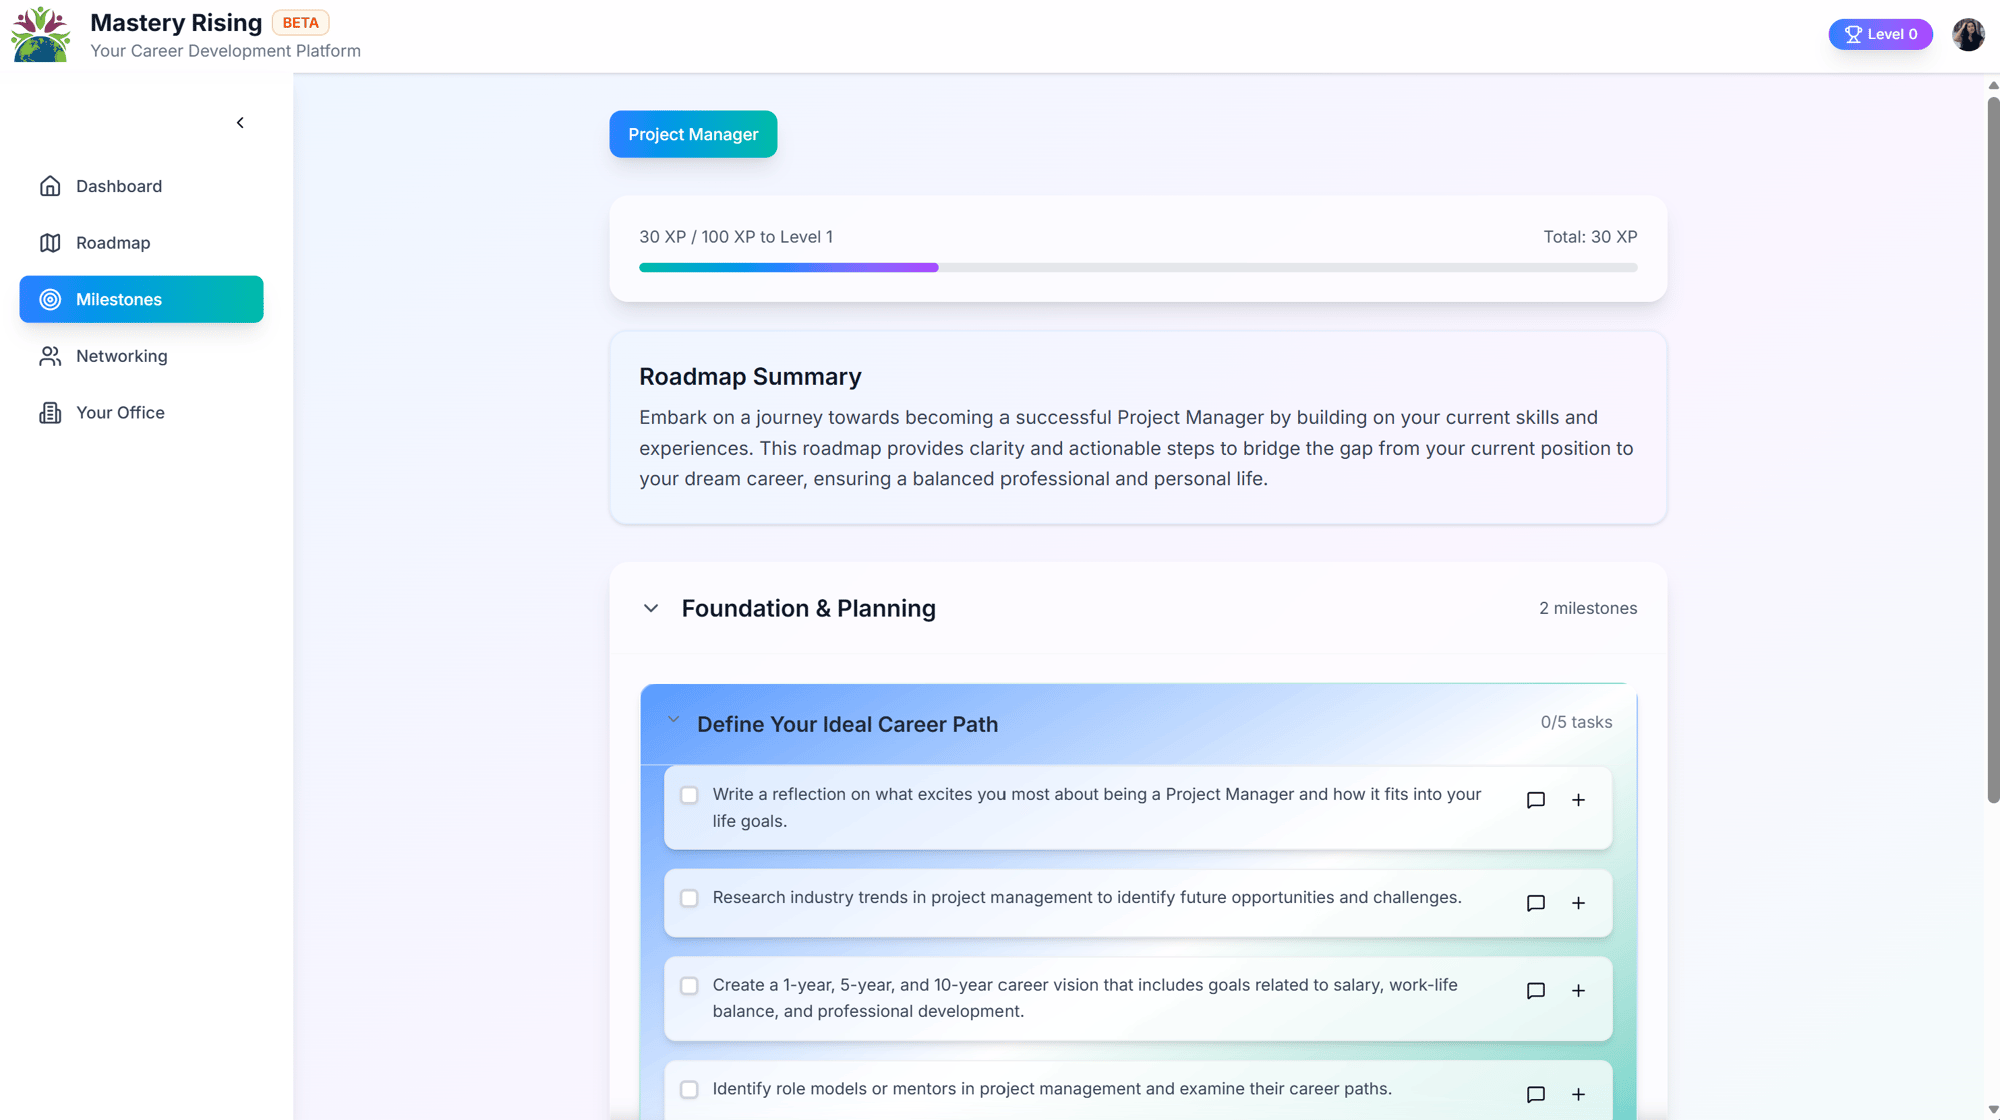This screenshot has height=1120, width=2000.
Task: Open comment icon on career vision task
Action: [1536, 991]
